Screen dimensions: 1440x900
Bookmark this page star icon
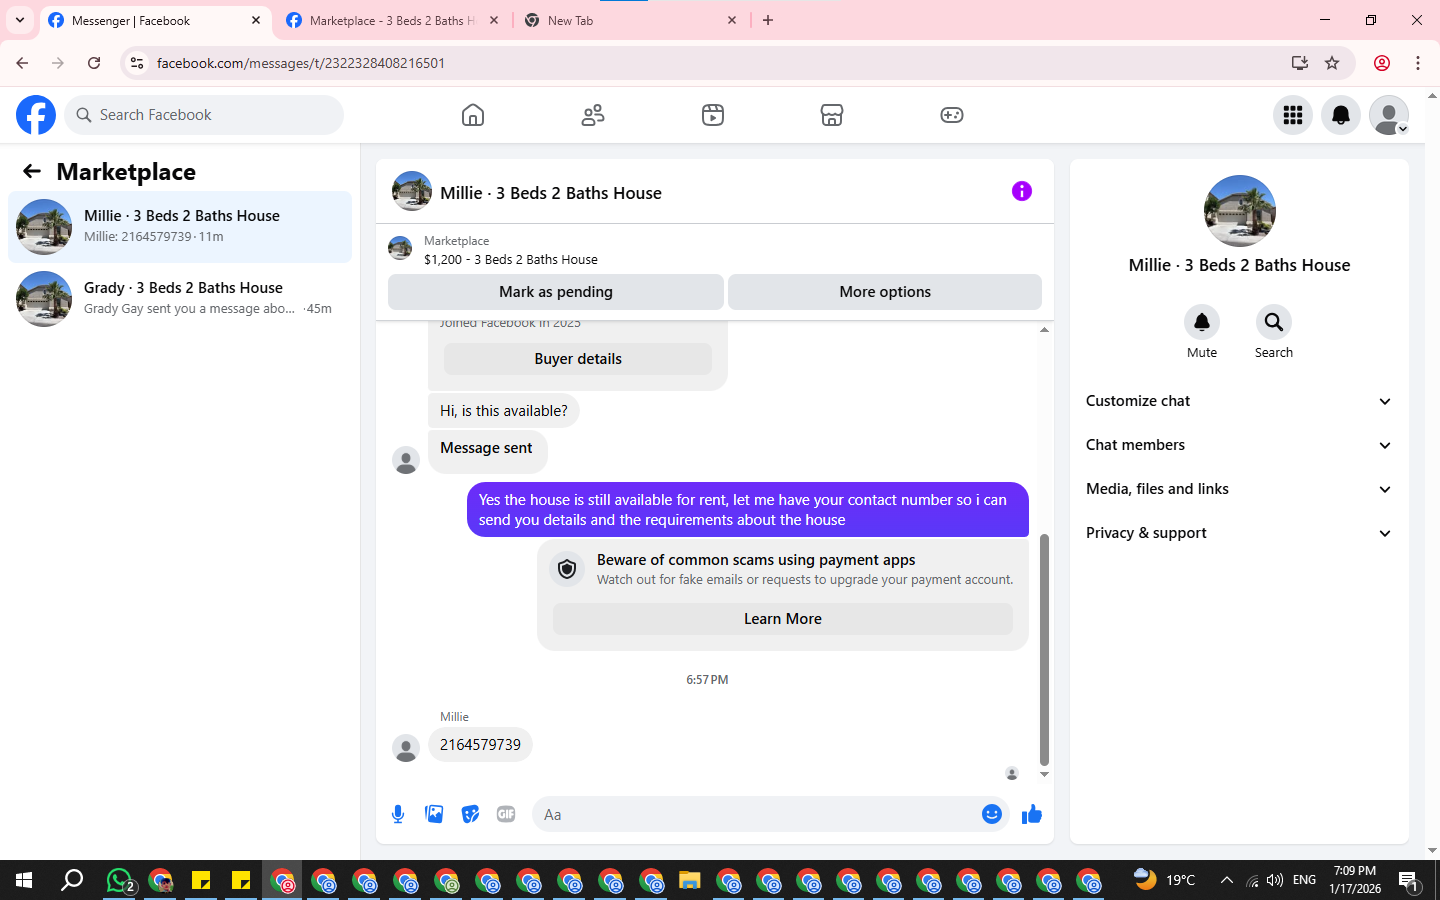pyautogui.click(x=1332, y=63)
